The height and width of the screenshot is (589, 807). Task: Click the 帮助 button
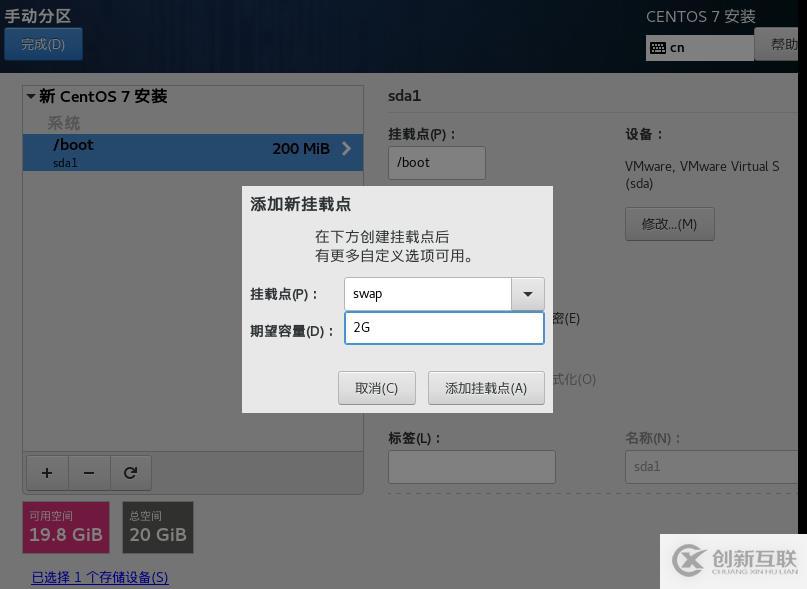(778, 44)
